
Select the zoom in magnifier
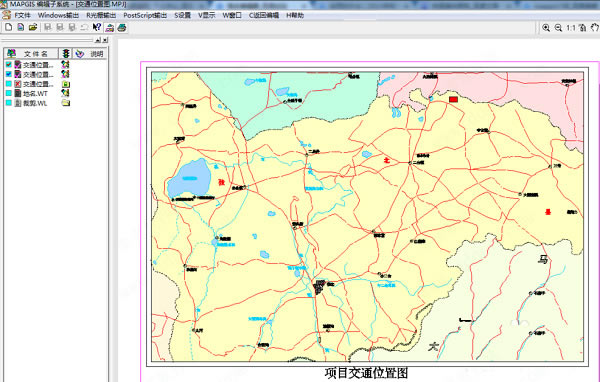point(546,28)
